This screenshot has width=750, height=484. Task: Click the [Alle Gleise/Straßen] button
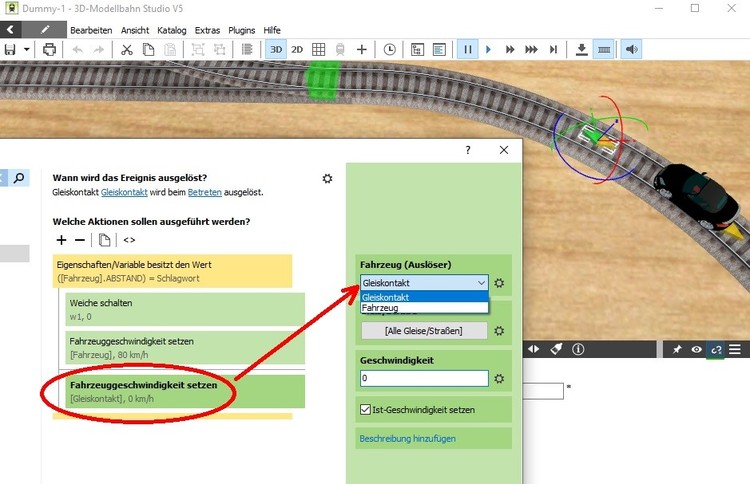coord(424,331)
